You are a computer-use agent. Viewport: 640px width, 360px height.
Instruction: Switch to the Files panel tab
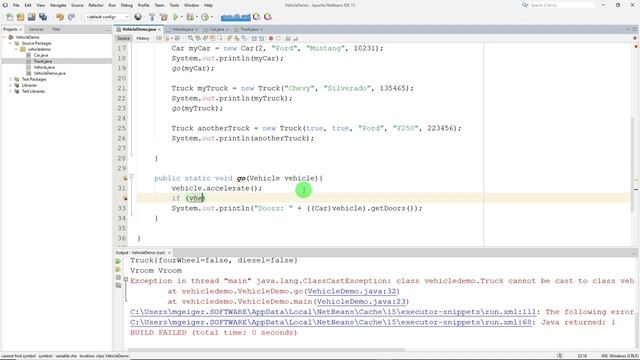coord(56,29)
